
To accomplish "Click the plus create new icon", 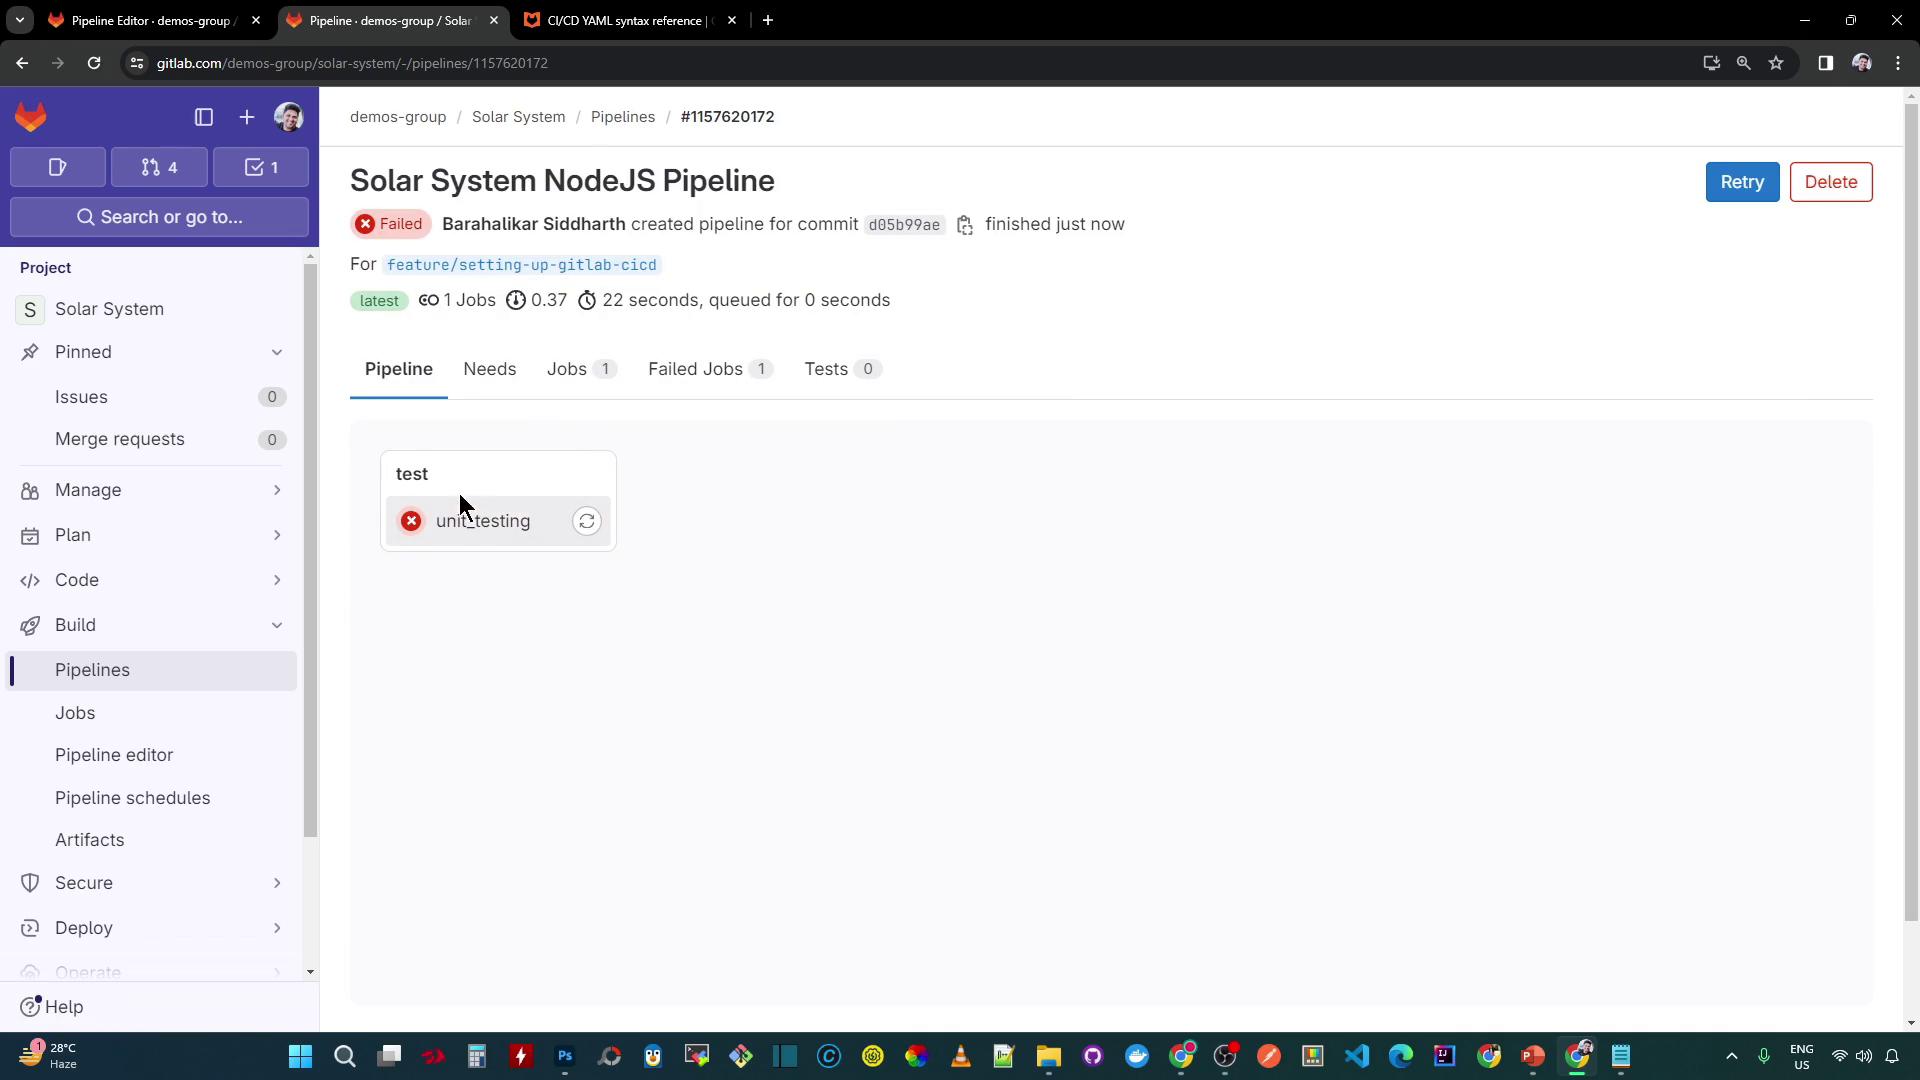I will click(247, 117).
